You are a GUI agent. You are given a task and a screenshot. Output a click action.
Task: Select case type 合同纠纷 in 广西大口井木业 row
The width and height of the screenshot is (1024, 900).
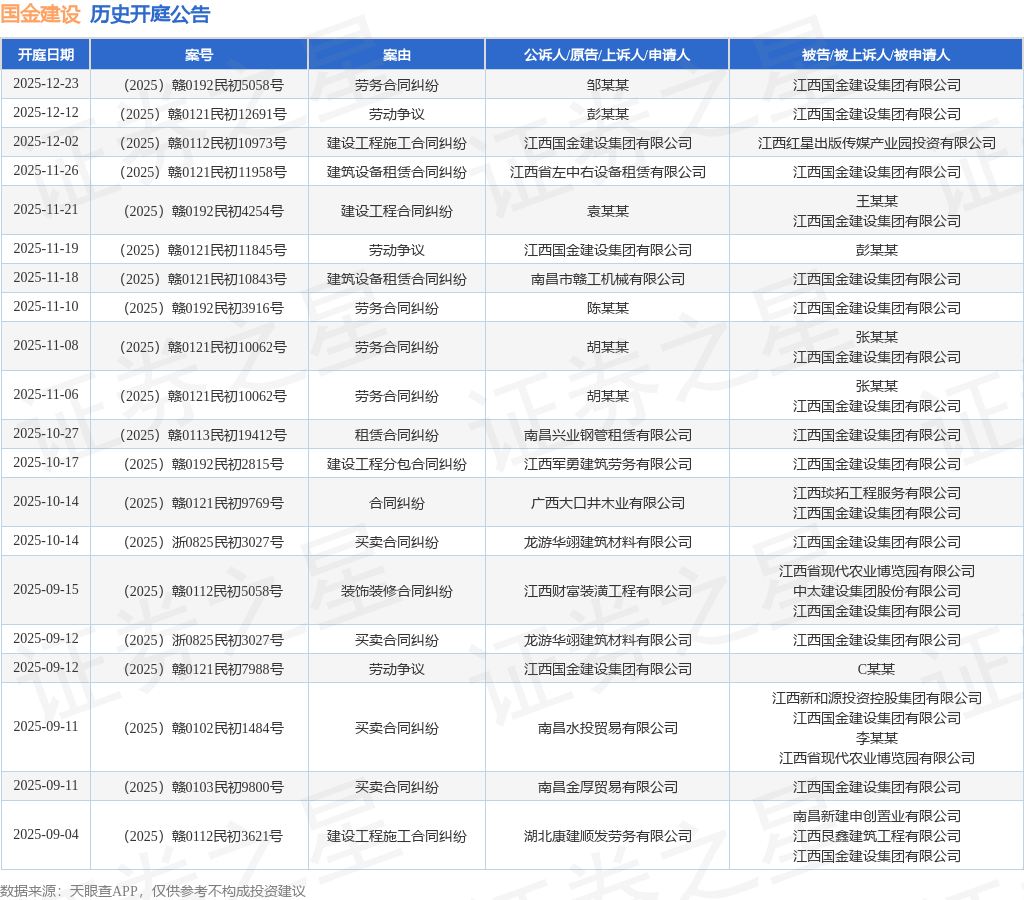pos(396,503)
